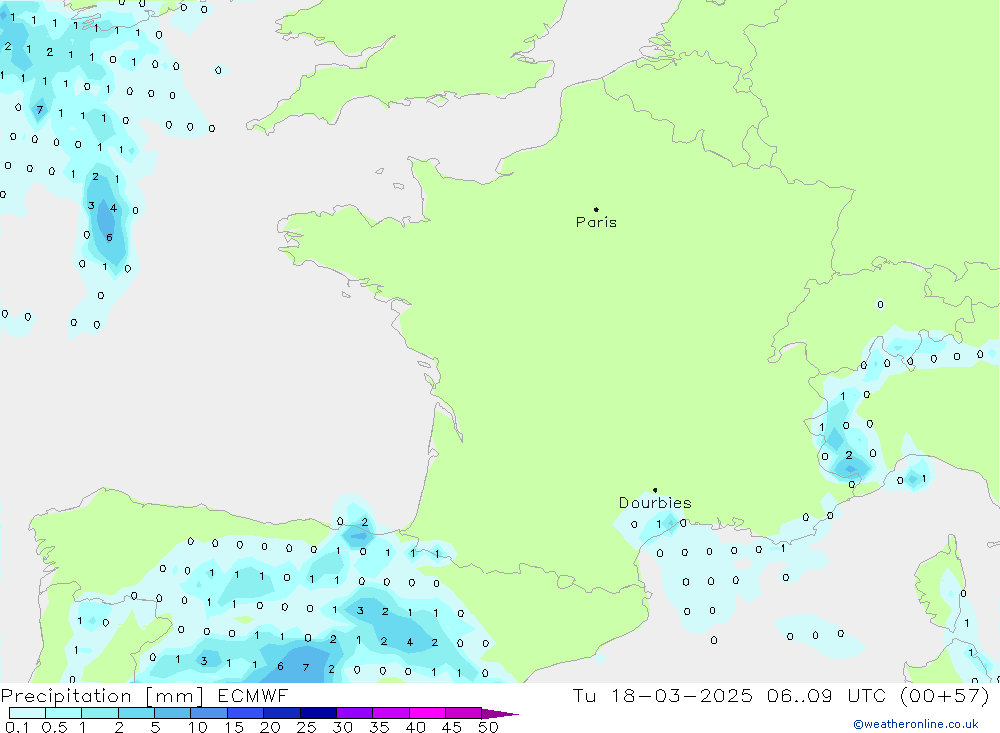Click the 'Precipitation [mm]' title text

pos(102,695)
